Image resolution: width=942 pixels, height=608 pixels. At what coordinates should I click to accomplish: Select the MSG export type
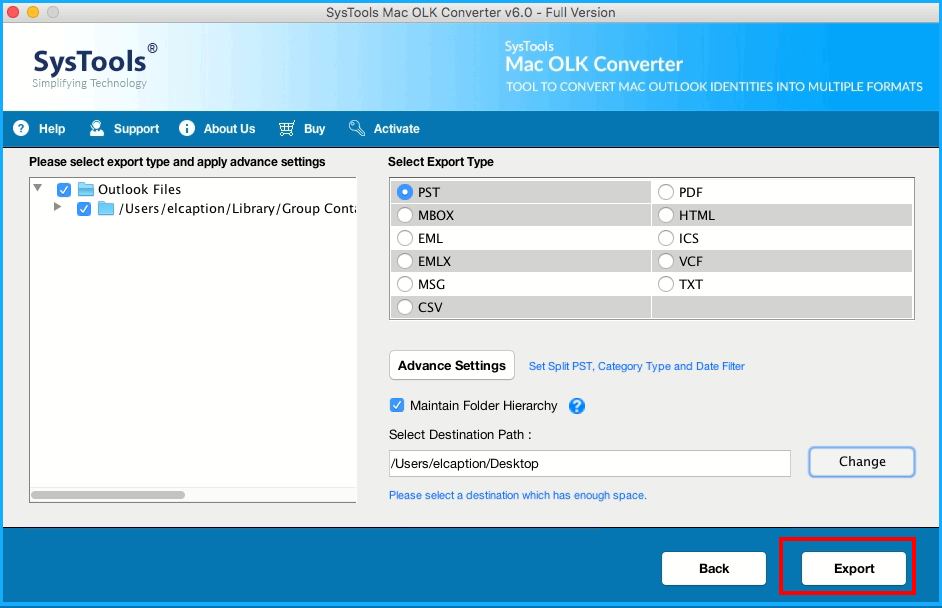click(405, 284)
